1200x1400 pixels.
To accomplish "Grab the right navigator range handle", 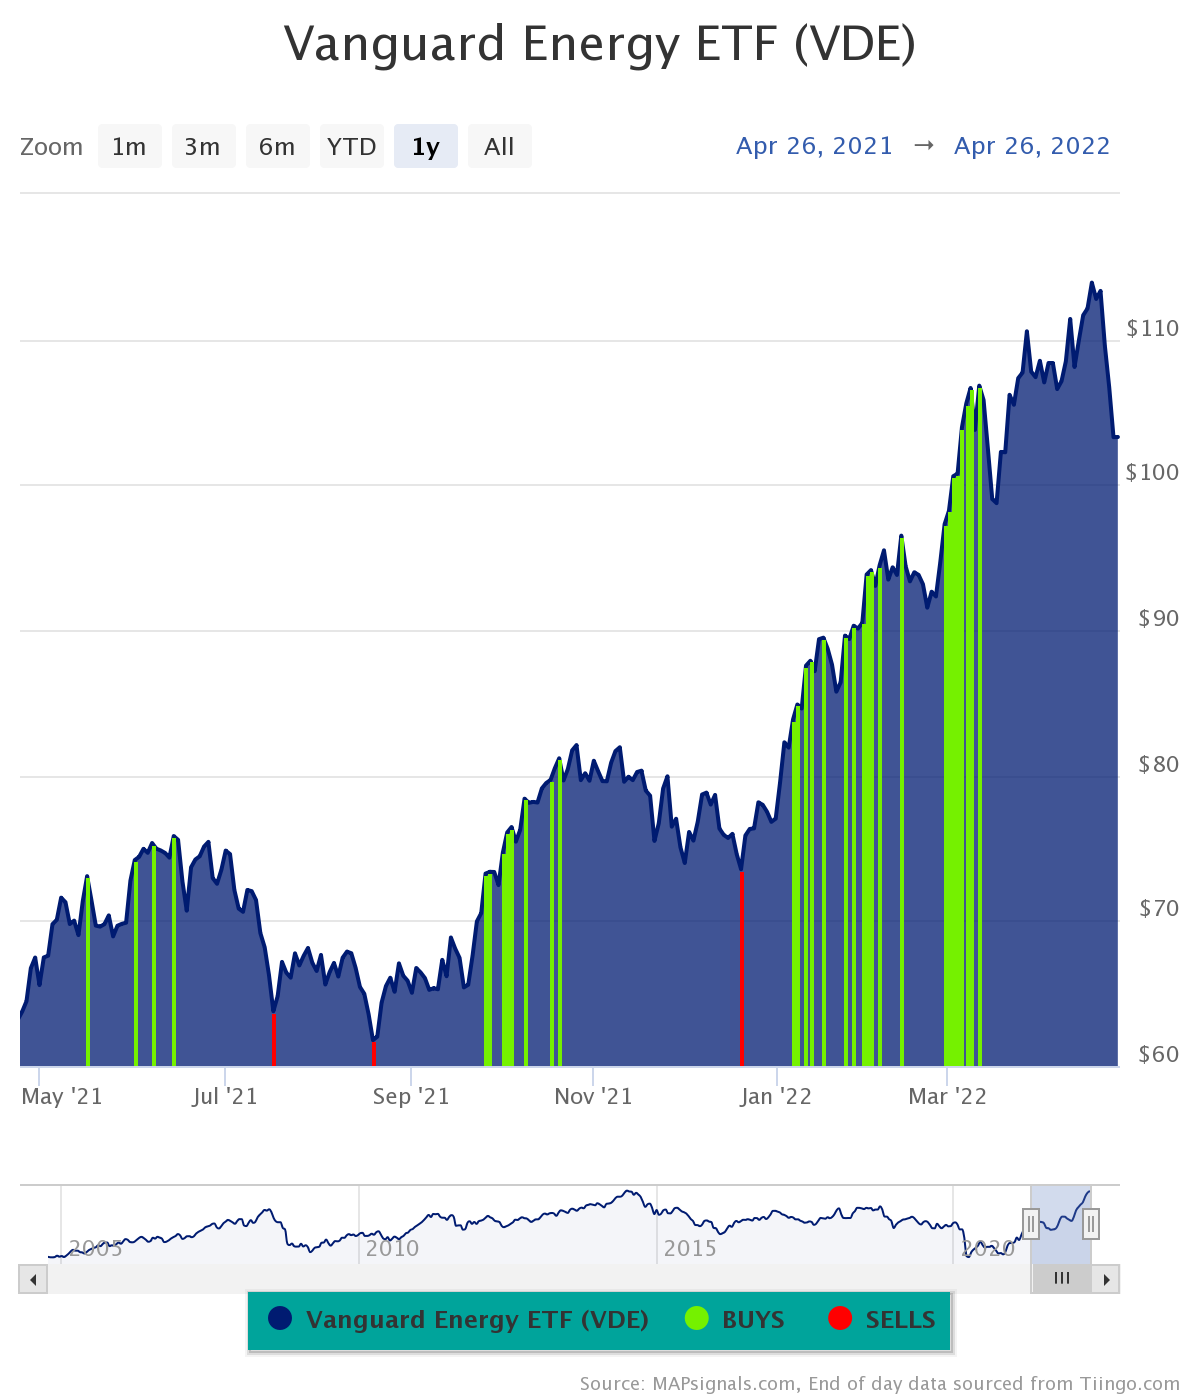I will point(1091,1223).
